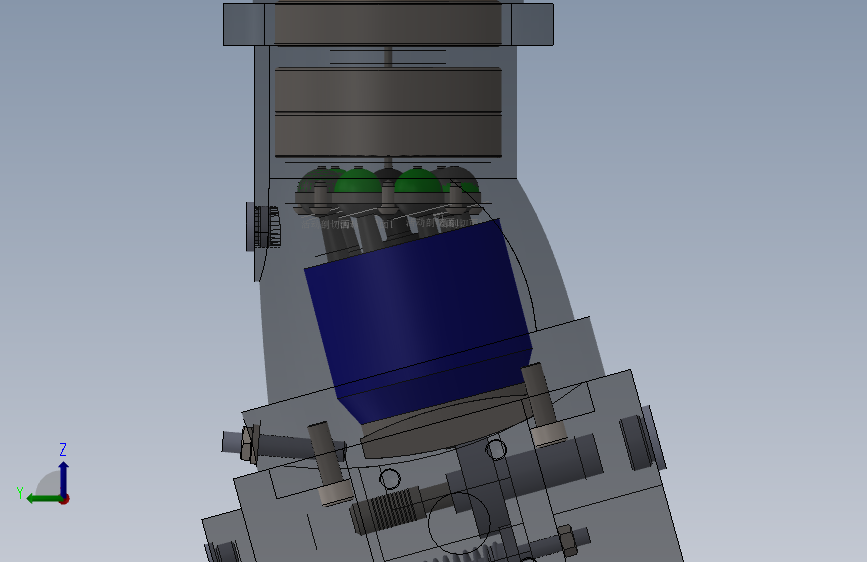Select the tan disc beneath the blue cylinder
This screenshot has width=867, height=562.
pos(446,424)
